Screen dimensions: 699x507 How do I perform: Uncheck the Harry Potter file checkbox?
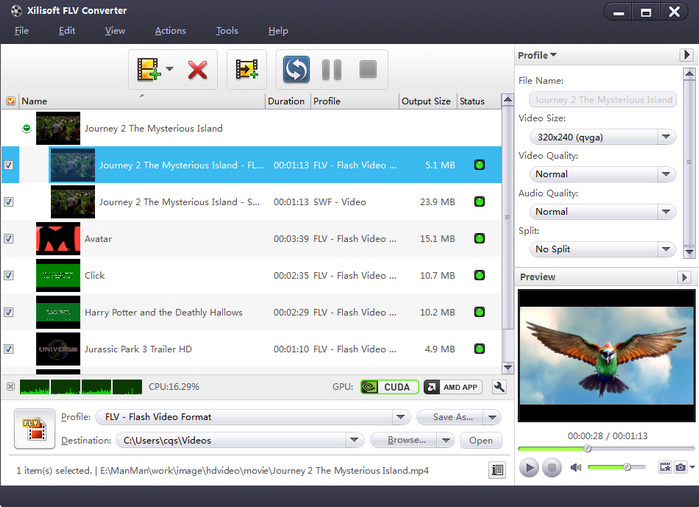coord(9,312)
